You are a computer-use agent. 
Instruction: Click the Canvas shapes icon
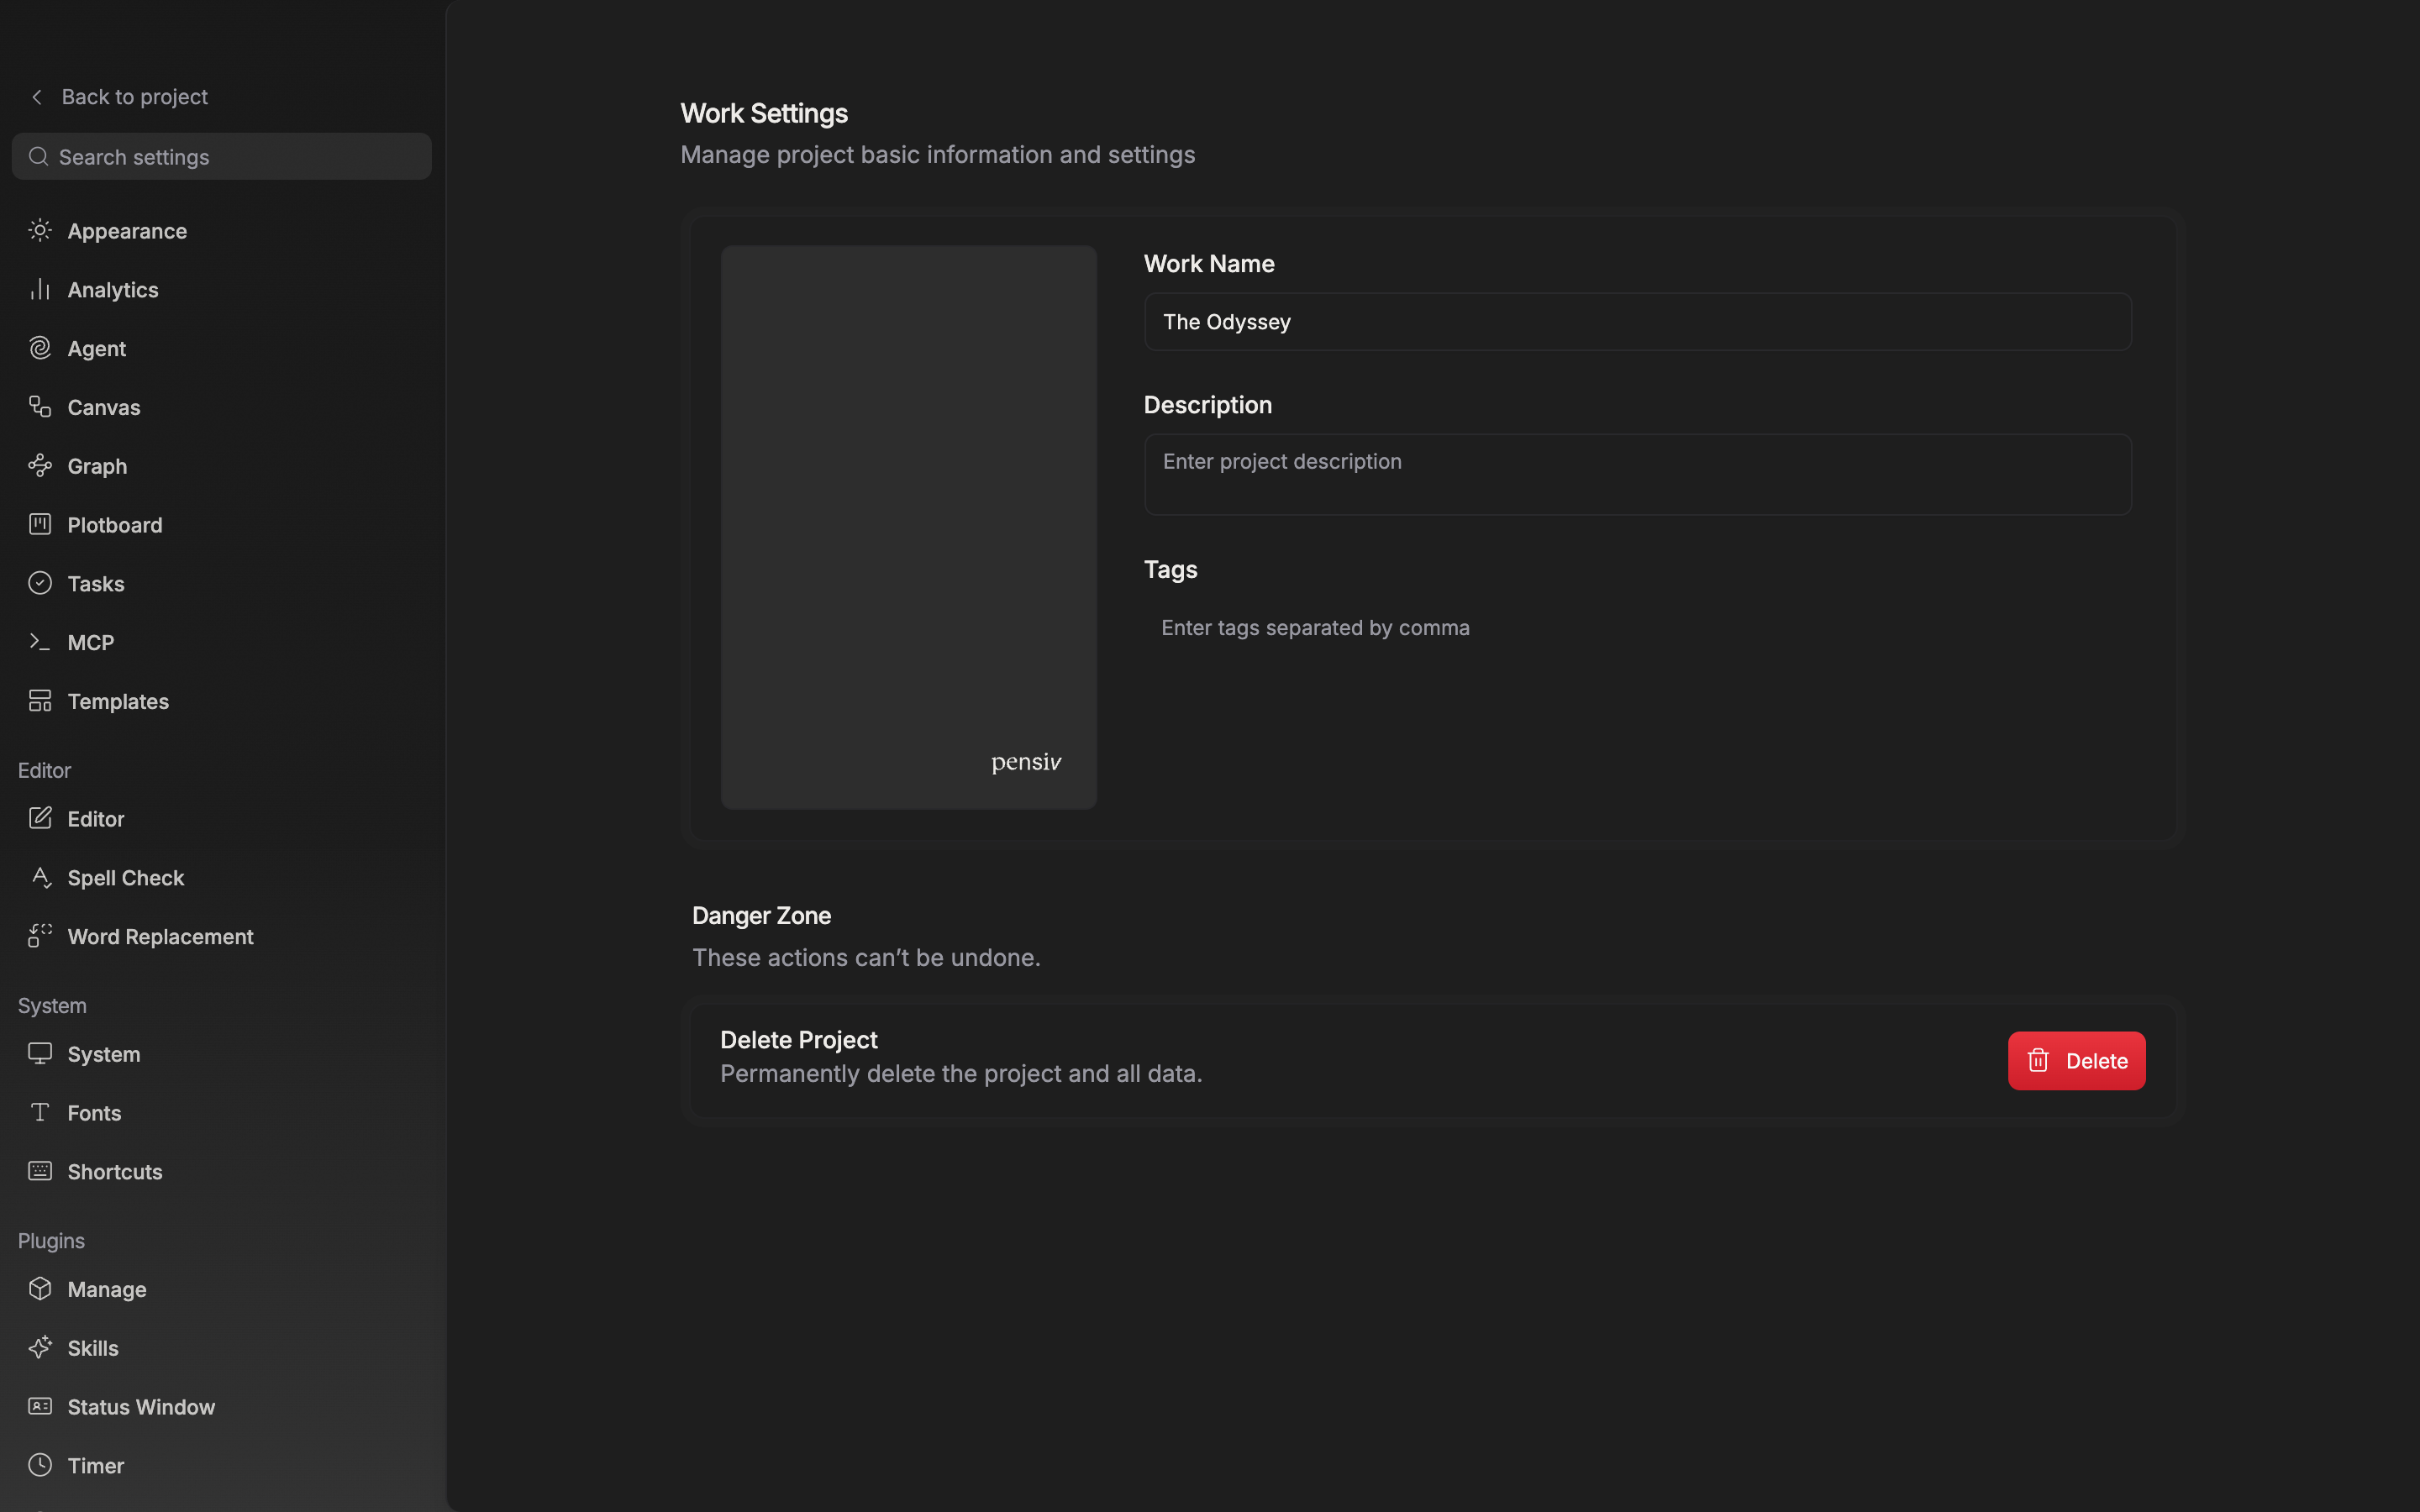point(40,407)
